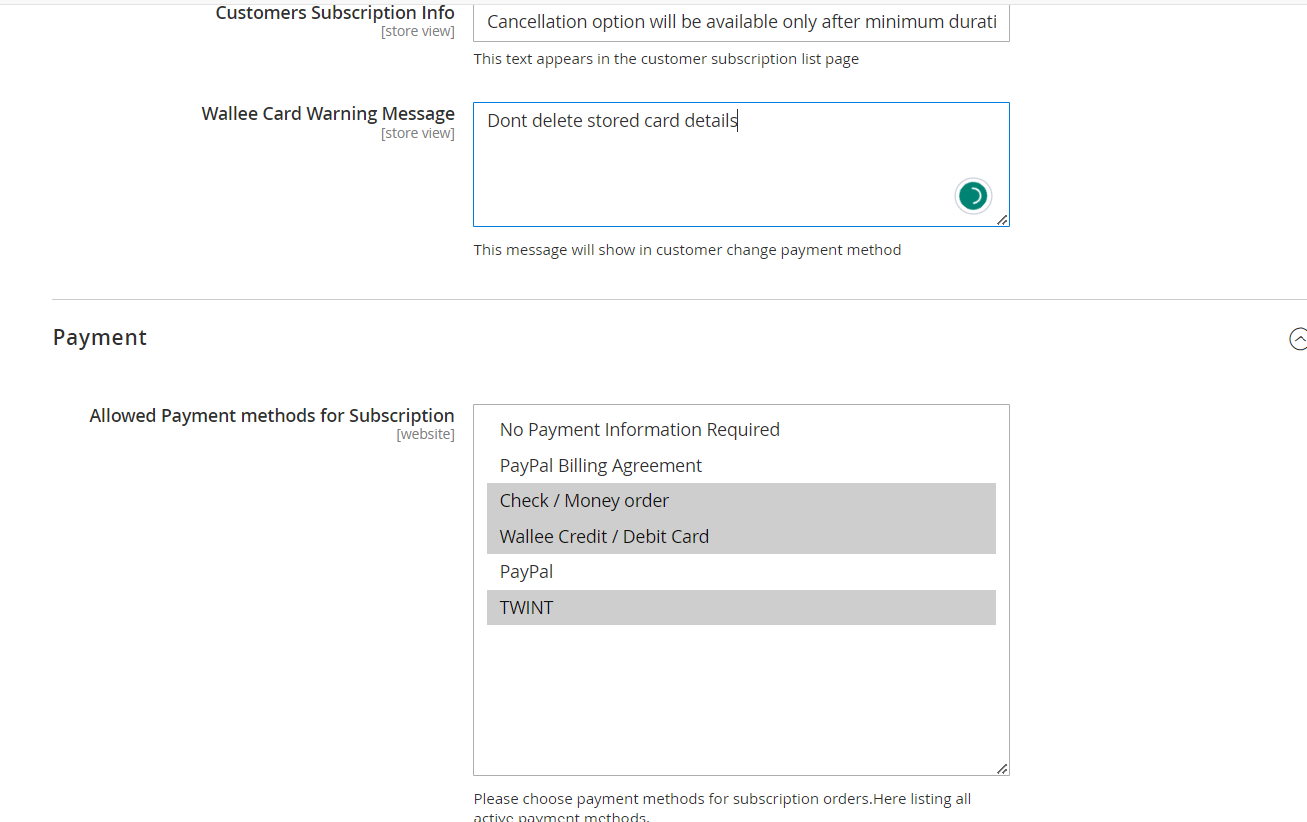Toggle the TWINT payment method

pos(526,608)
